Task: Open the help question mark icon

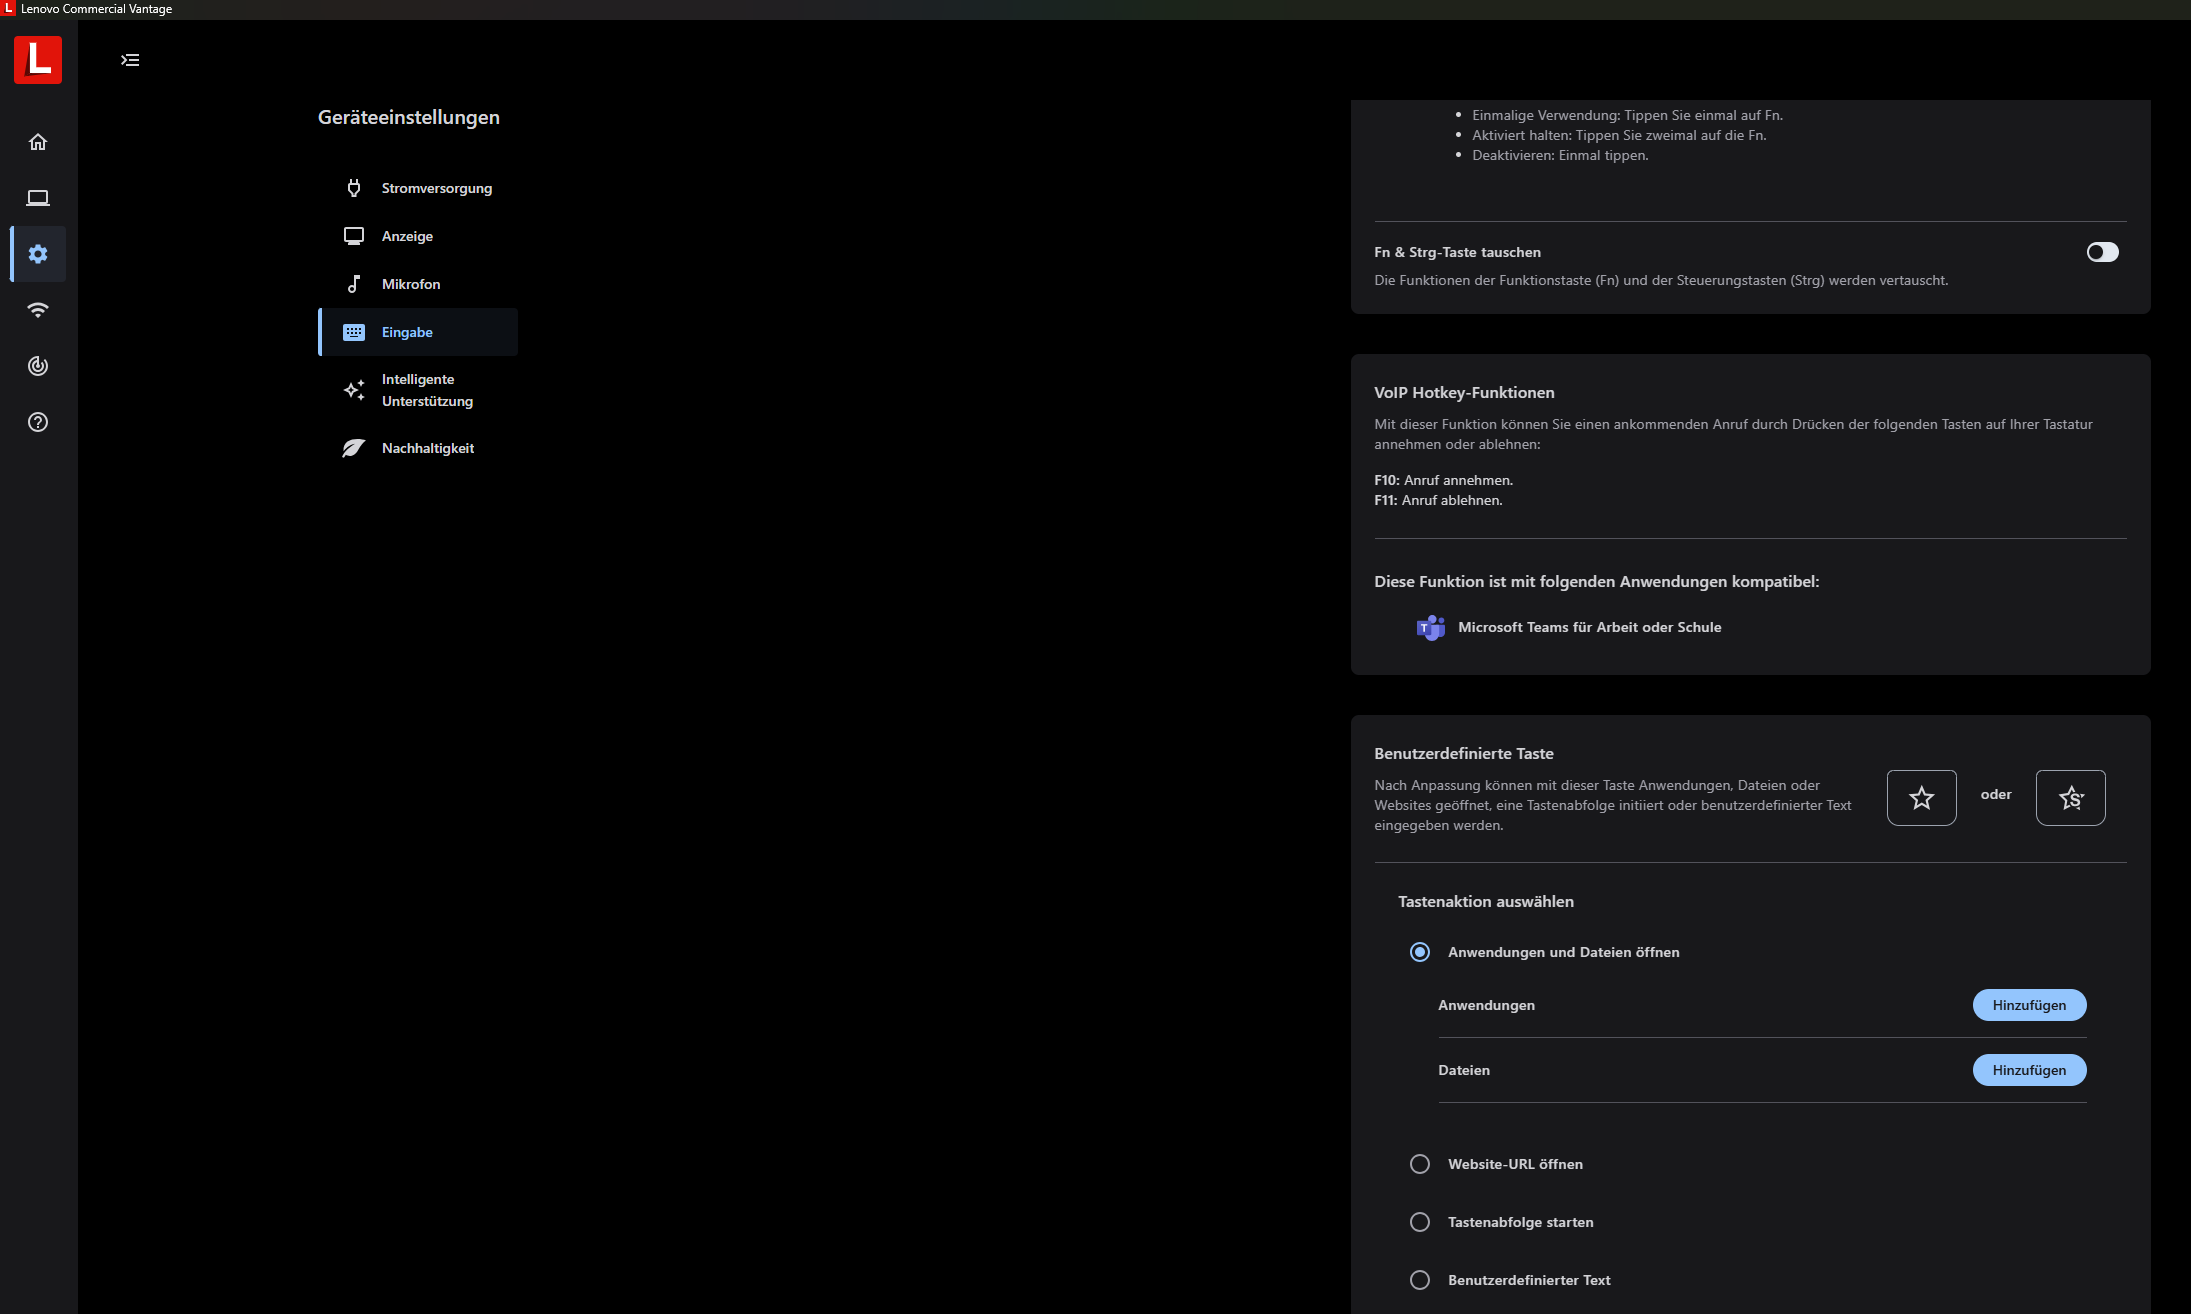Action: [x=38, y=422]
